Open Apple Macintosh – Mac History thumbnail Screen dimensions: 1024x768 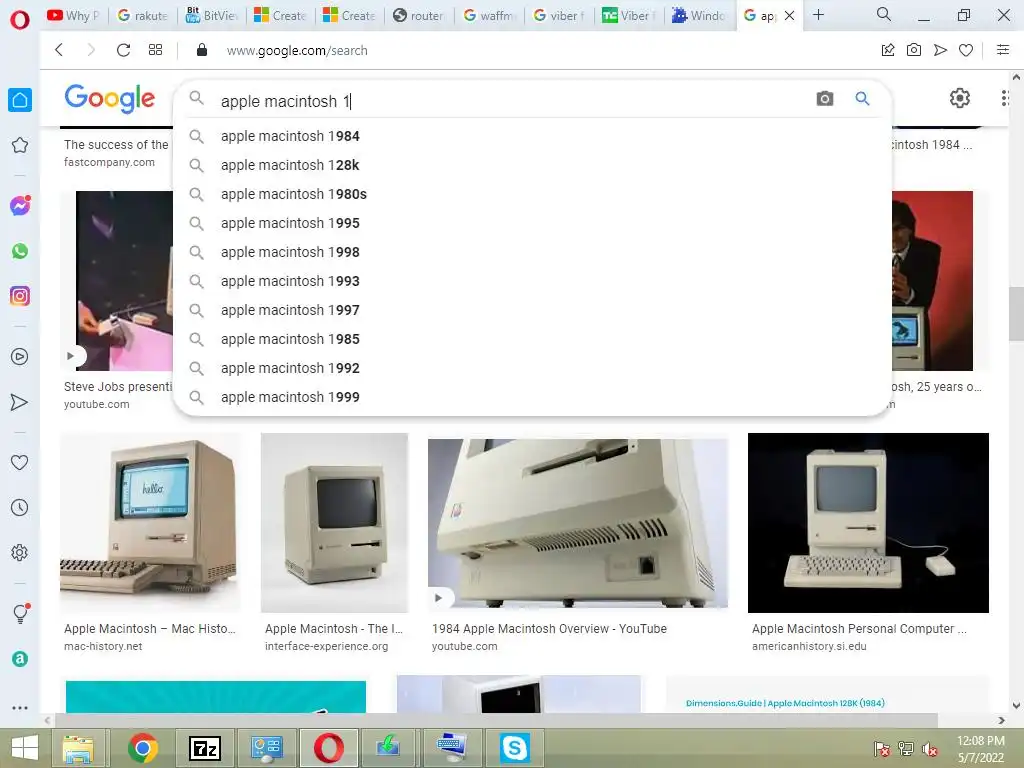(150, 522)
